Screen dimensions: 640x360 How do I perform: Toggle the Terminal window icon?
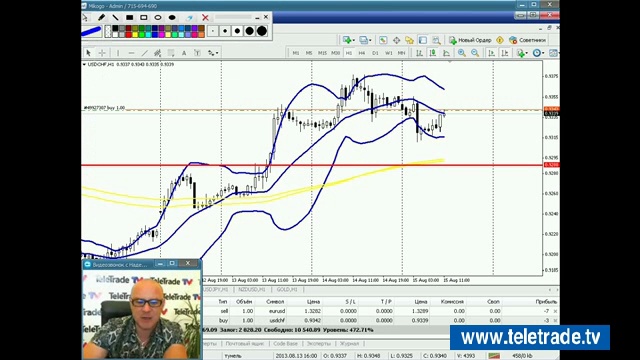click(x=423, y=40)
